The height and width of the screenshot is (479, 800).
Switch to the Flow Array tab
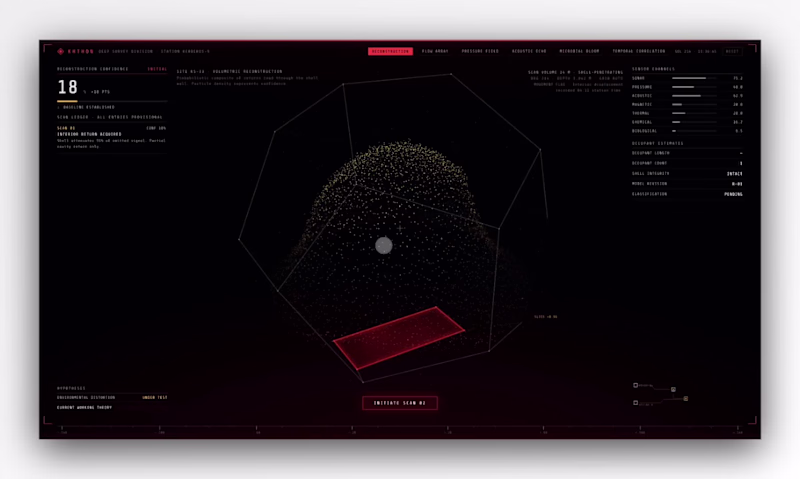(x=435, y=52)
